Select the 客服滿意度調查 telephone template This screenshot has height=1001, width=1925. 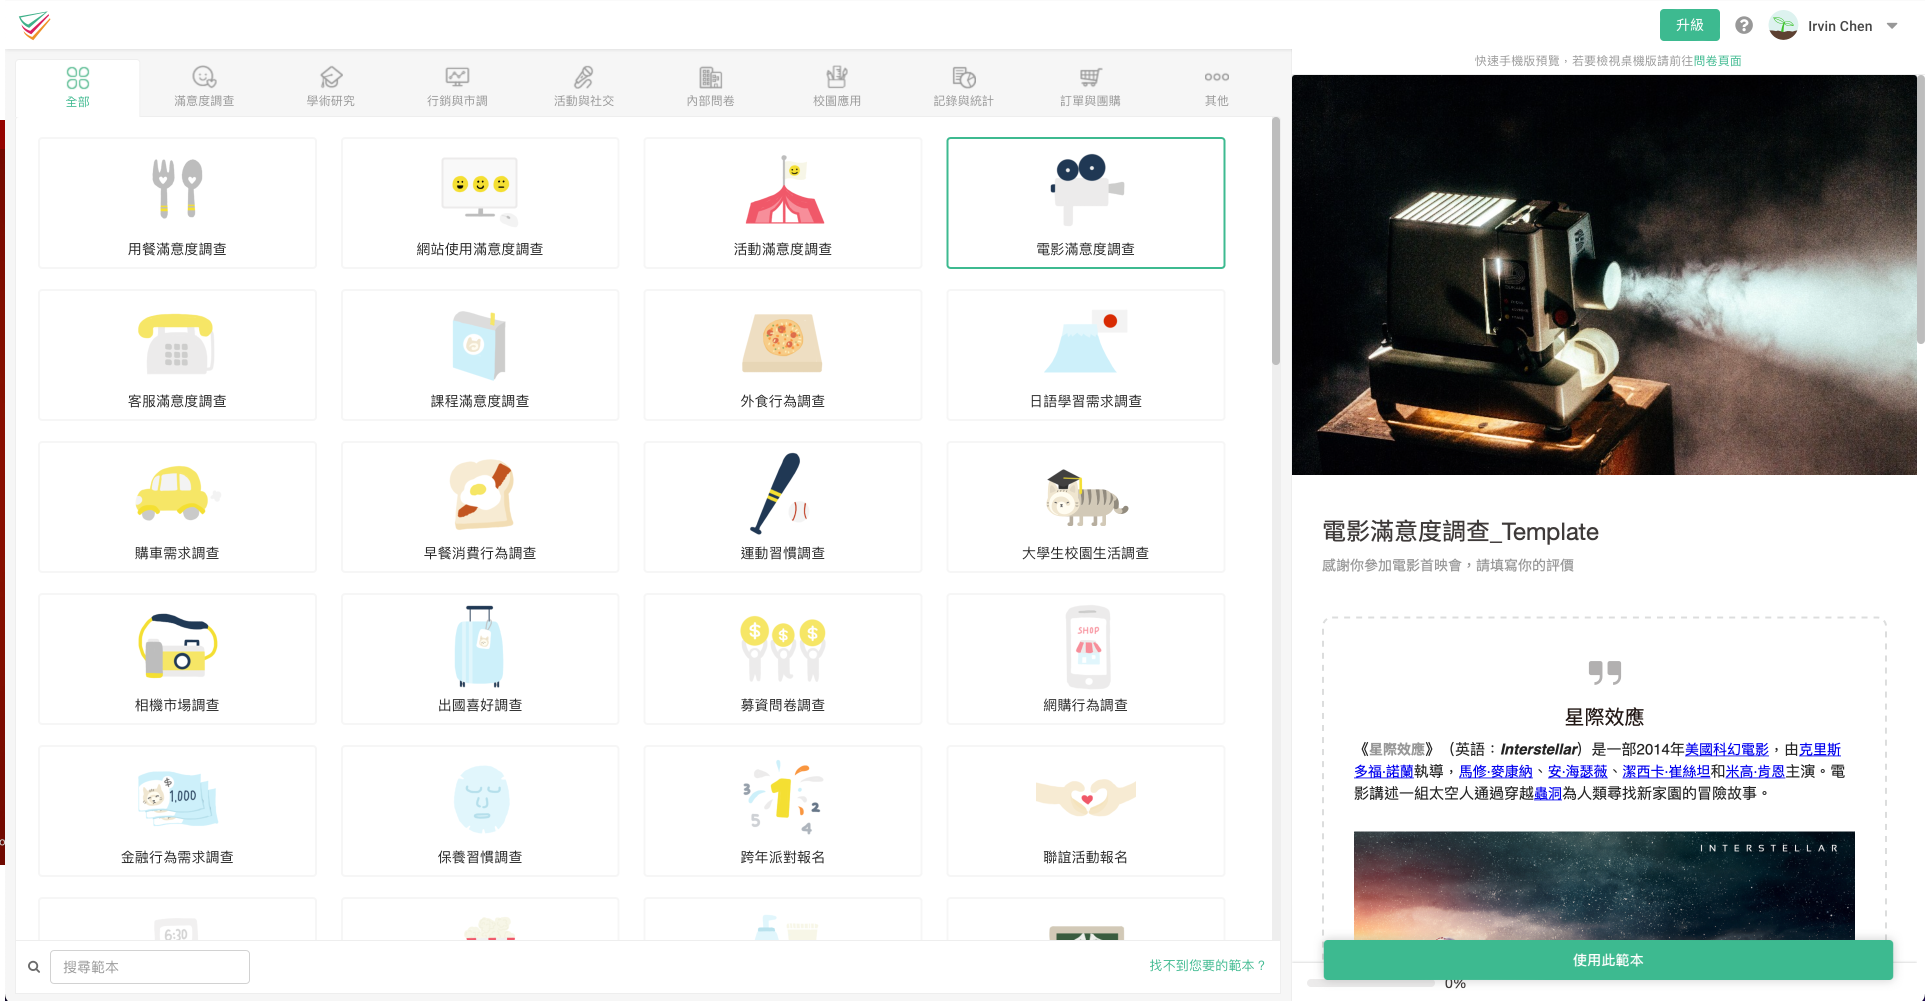tap(177, 354)
